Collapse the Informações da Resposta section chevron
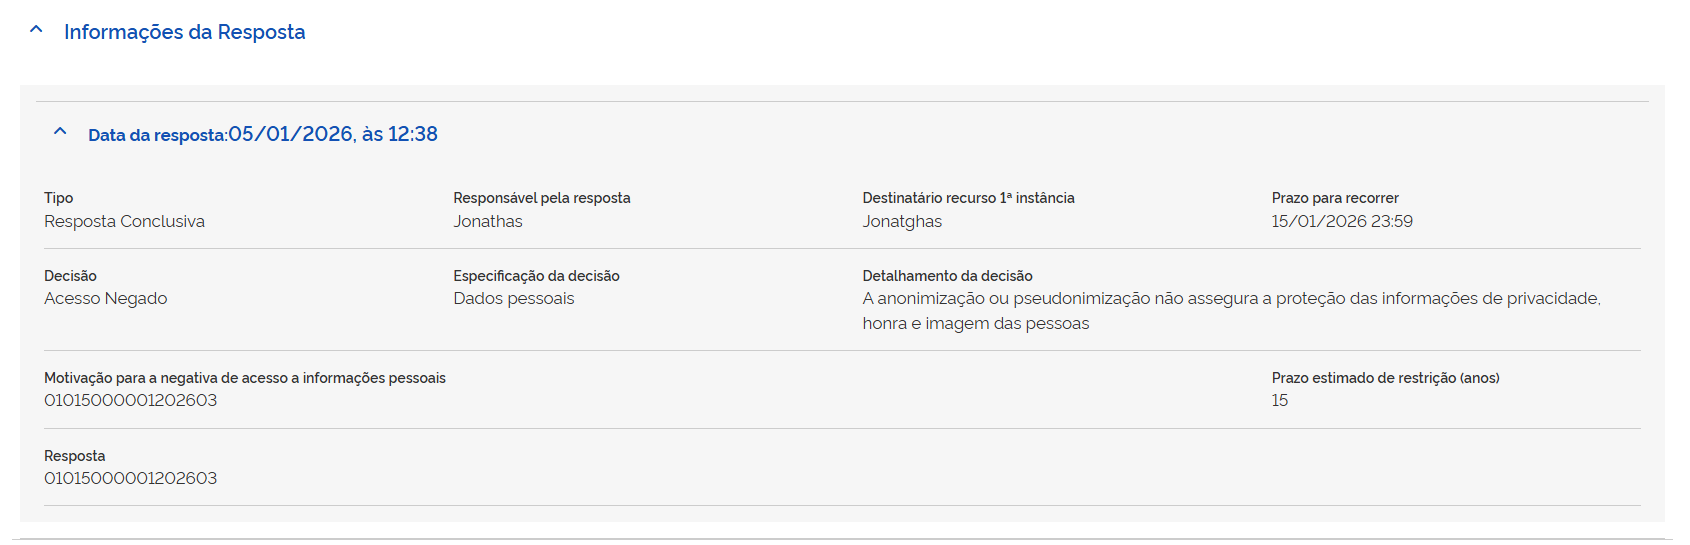The height and width of the screenshot is (545, 1690). click(36, 30)
